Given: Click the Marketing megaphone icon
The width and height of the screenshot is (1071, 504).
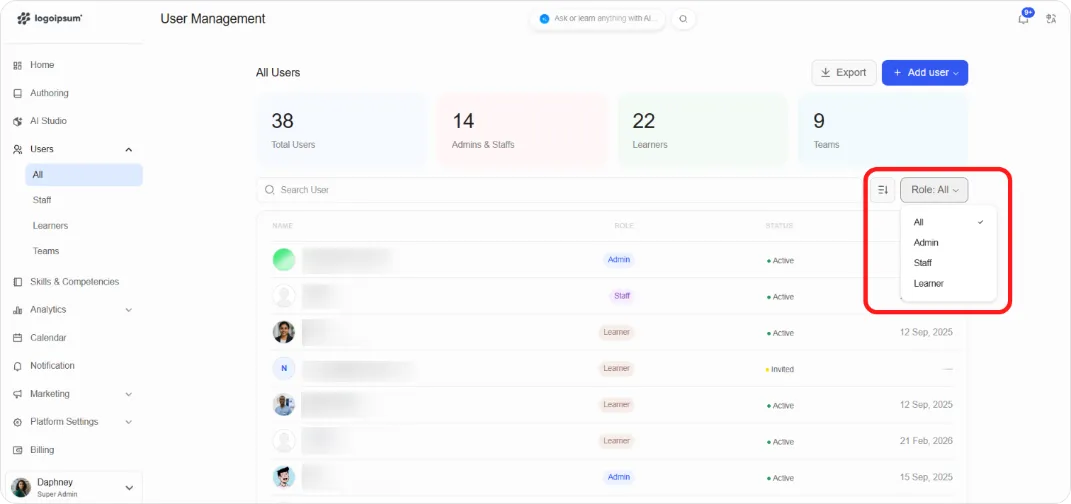Looking at the screenshot, I should click(x=18, y=394).
